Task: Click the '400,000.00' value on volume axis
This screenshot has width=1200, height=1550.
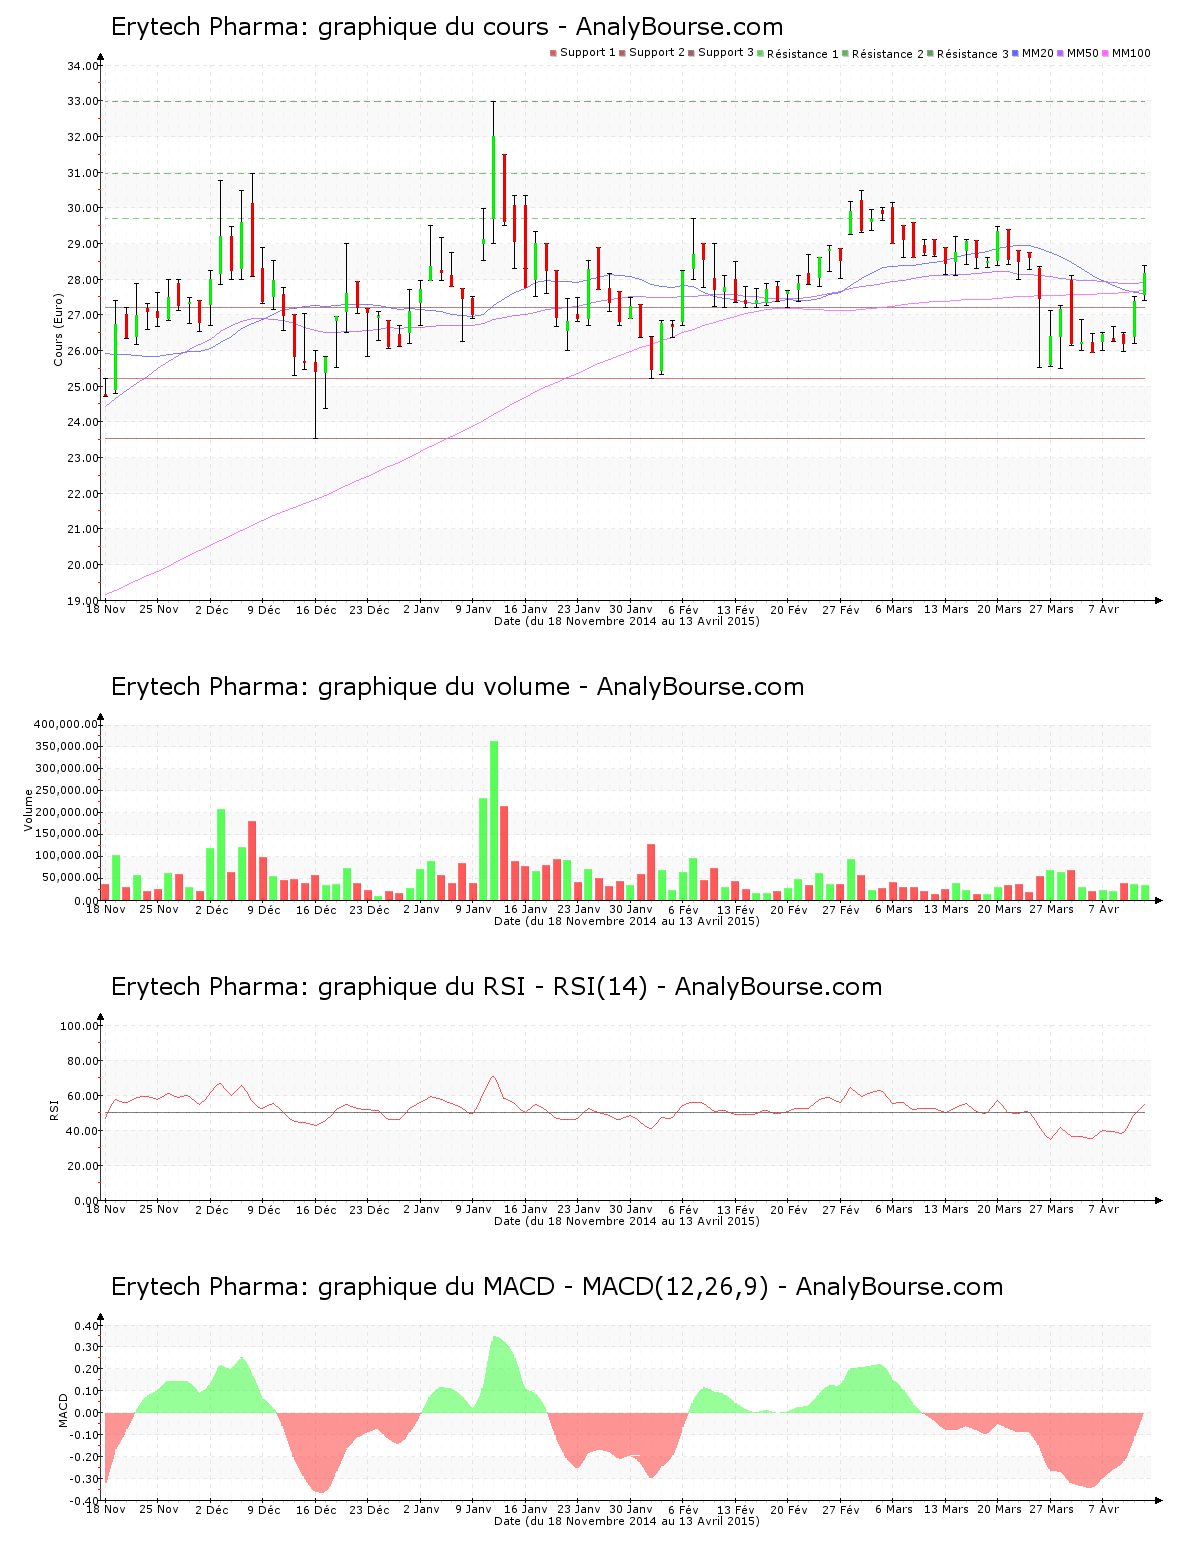Action: 66,724
